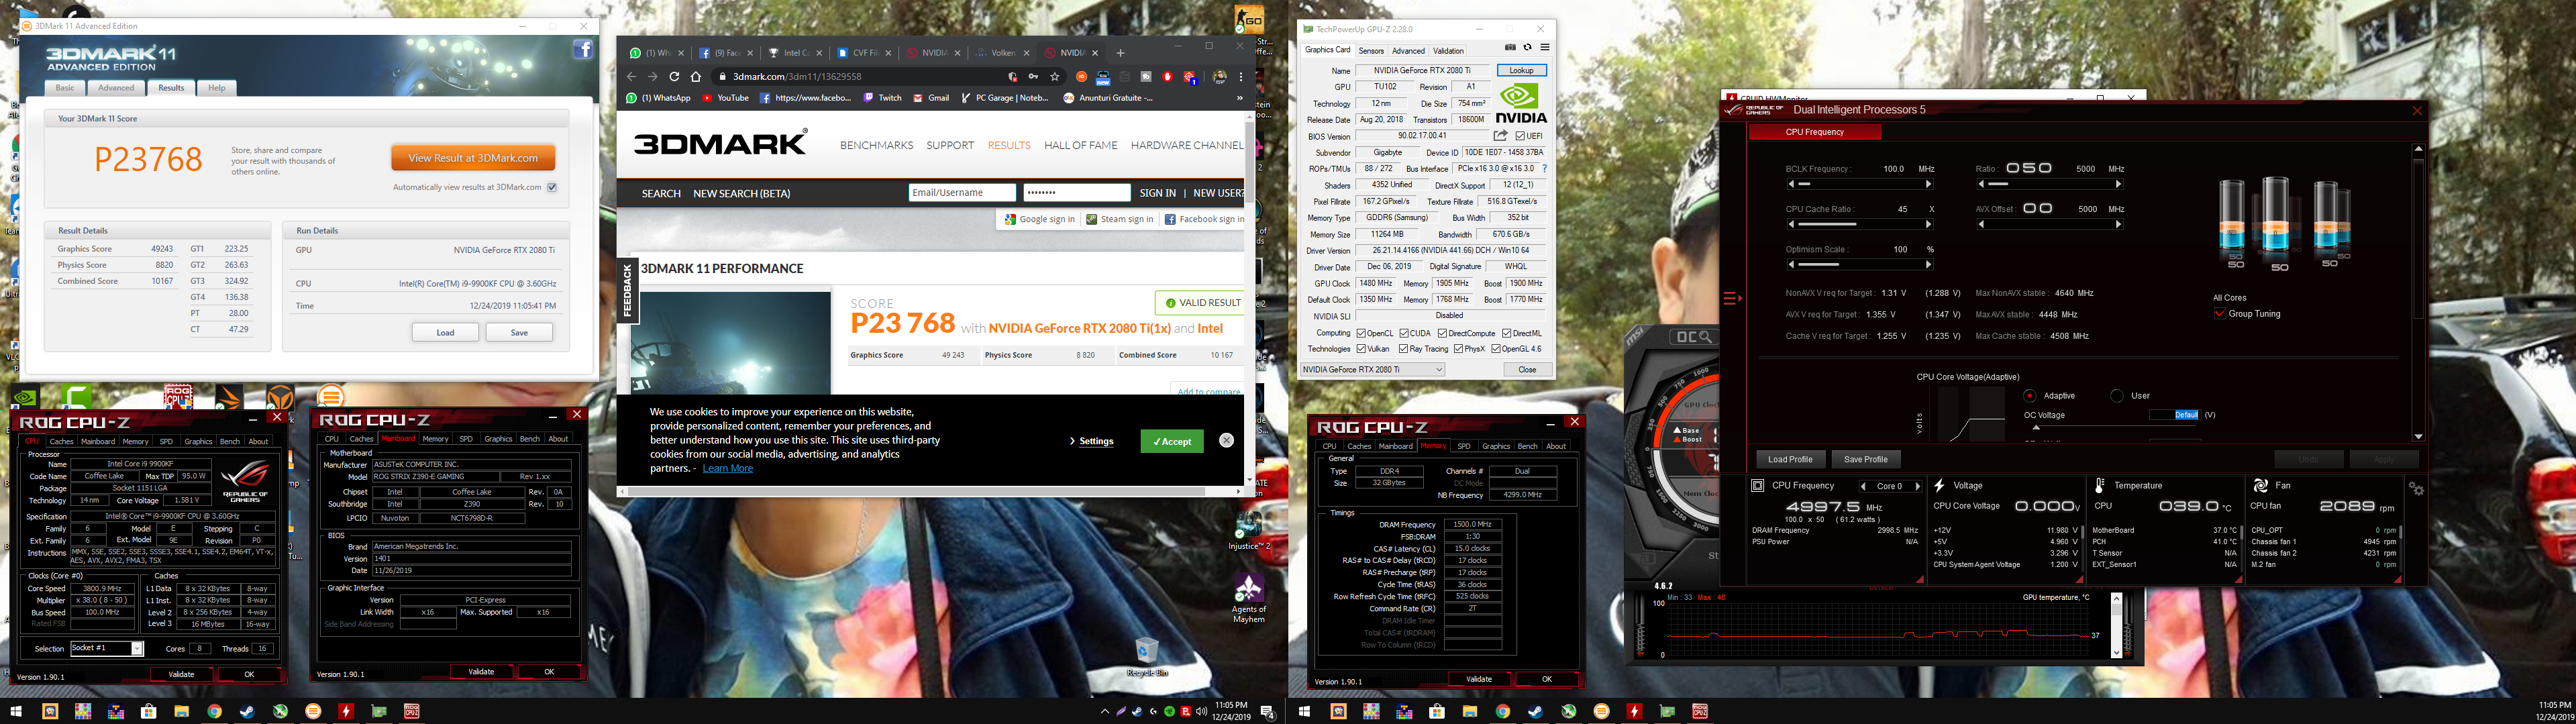The image size is (2576, 724).
Task: Open Steam from the left taskbar
Action: [247, 712]
